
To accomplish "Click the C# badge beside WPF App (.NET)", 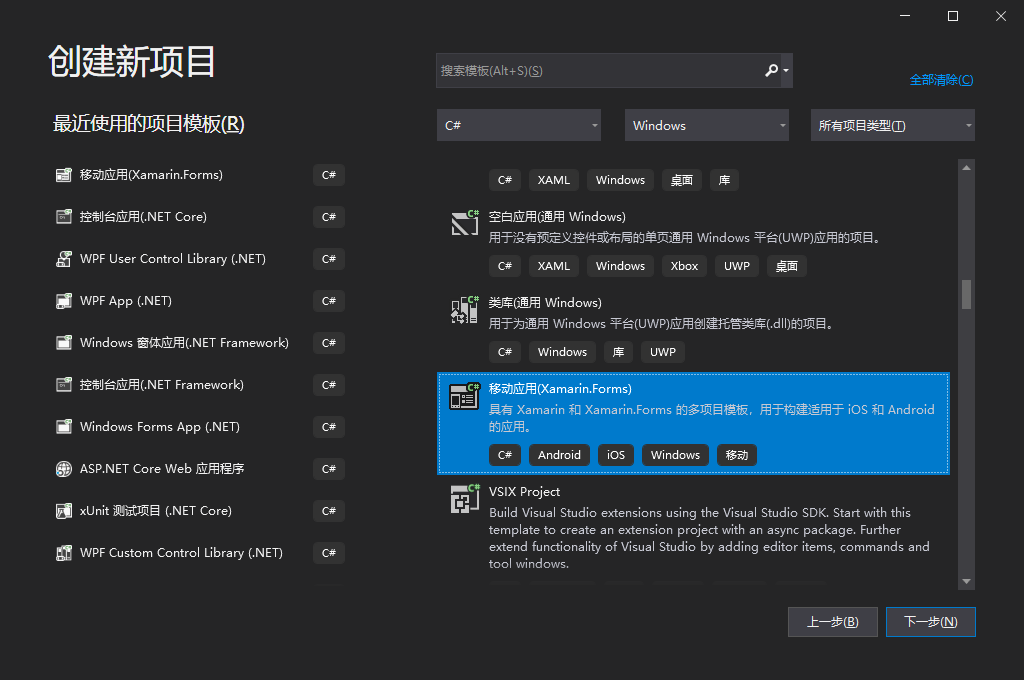I will click(328, 301).
